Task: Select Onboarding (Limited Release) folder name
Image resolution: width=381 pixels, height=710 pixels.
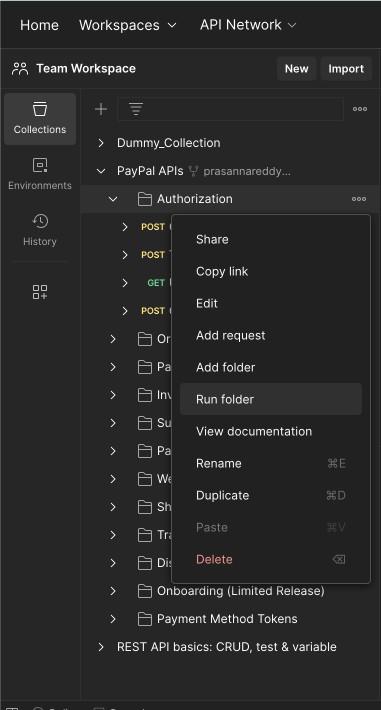Action: [x=241, y=591]
